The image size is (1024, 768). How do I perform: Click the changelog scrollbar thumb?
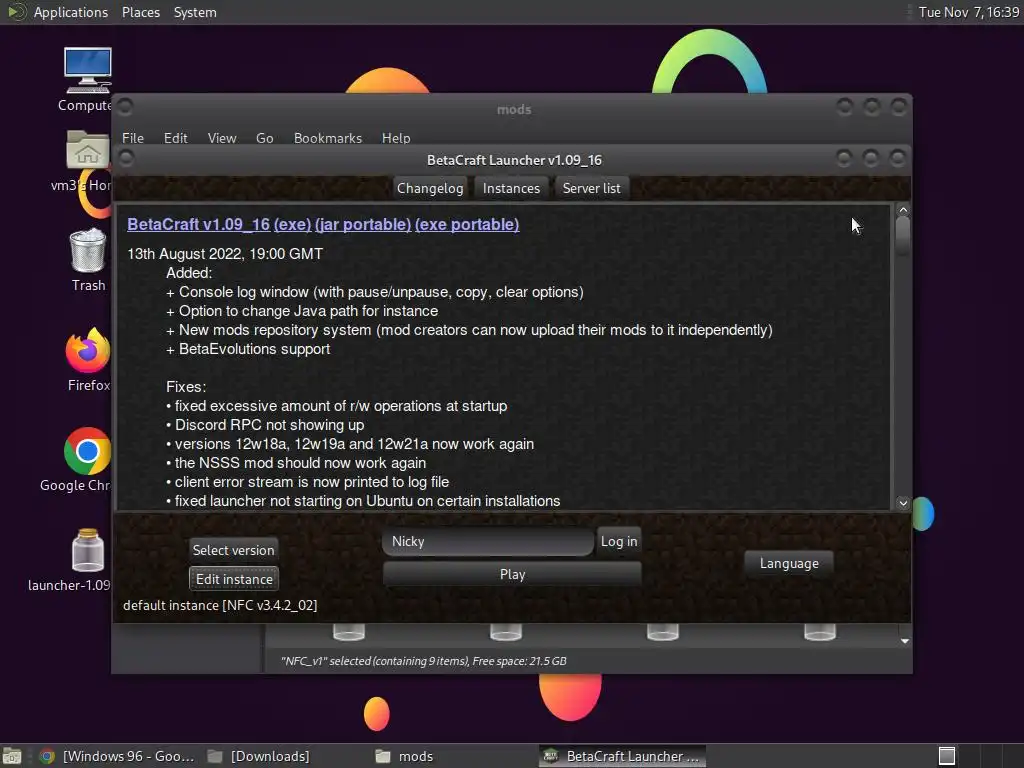point(903,236)
